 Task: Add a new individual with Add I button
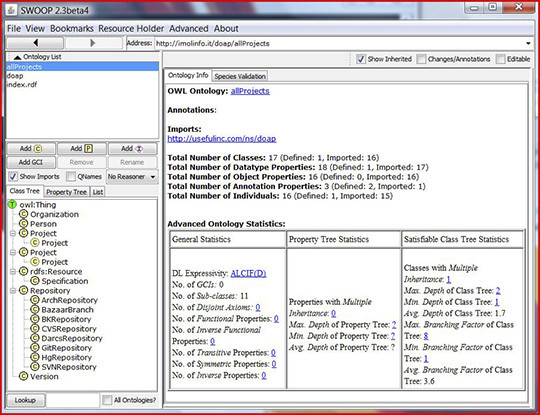[x=132, y=148]
